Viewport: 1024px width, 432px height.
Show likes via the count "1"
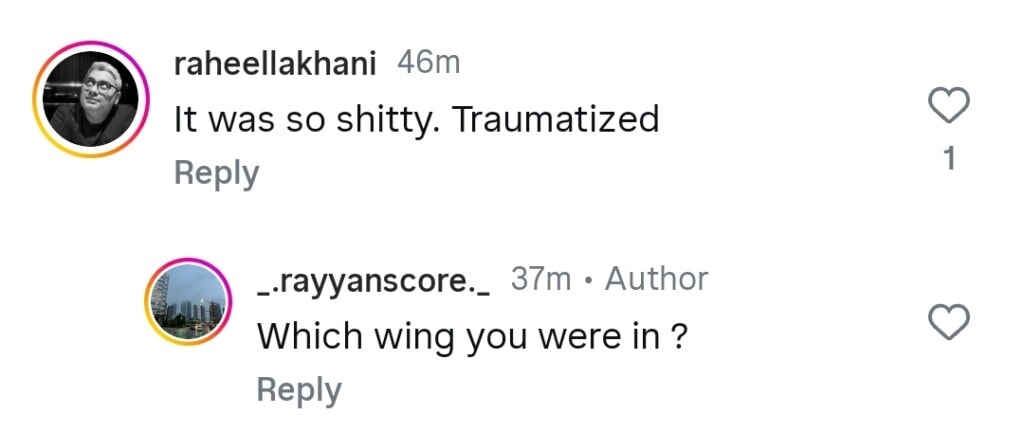click(x=950, y=159)
